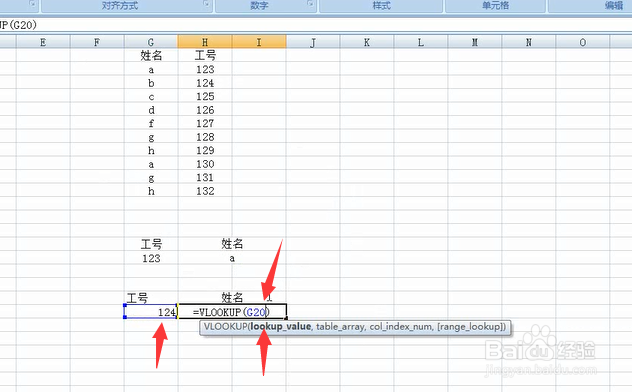
Task: Open the 对齐方式 group dialog launcher
Action: [207, 4]
